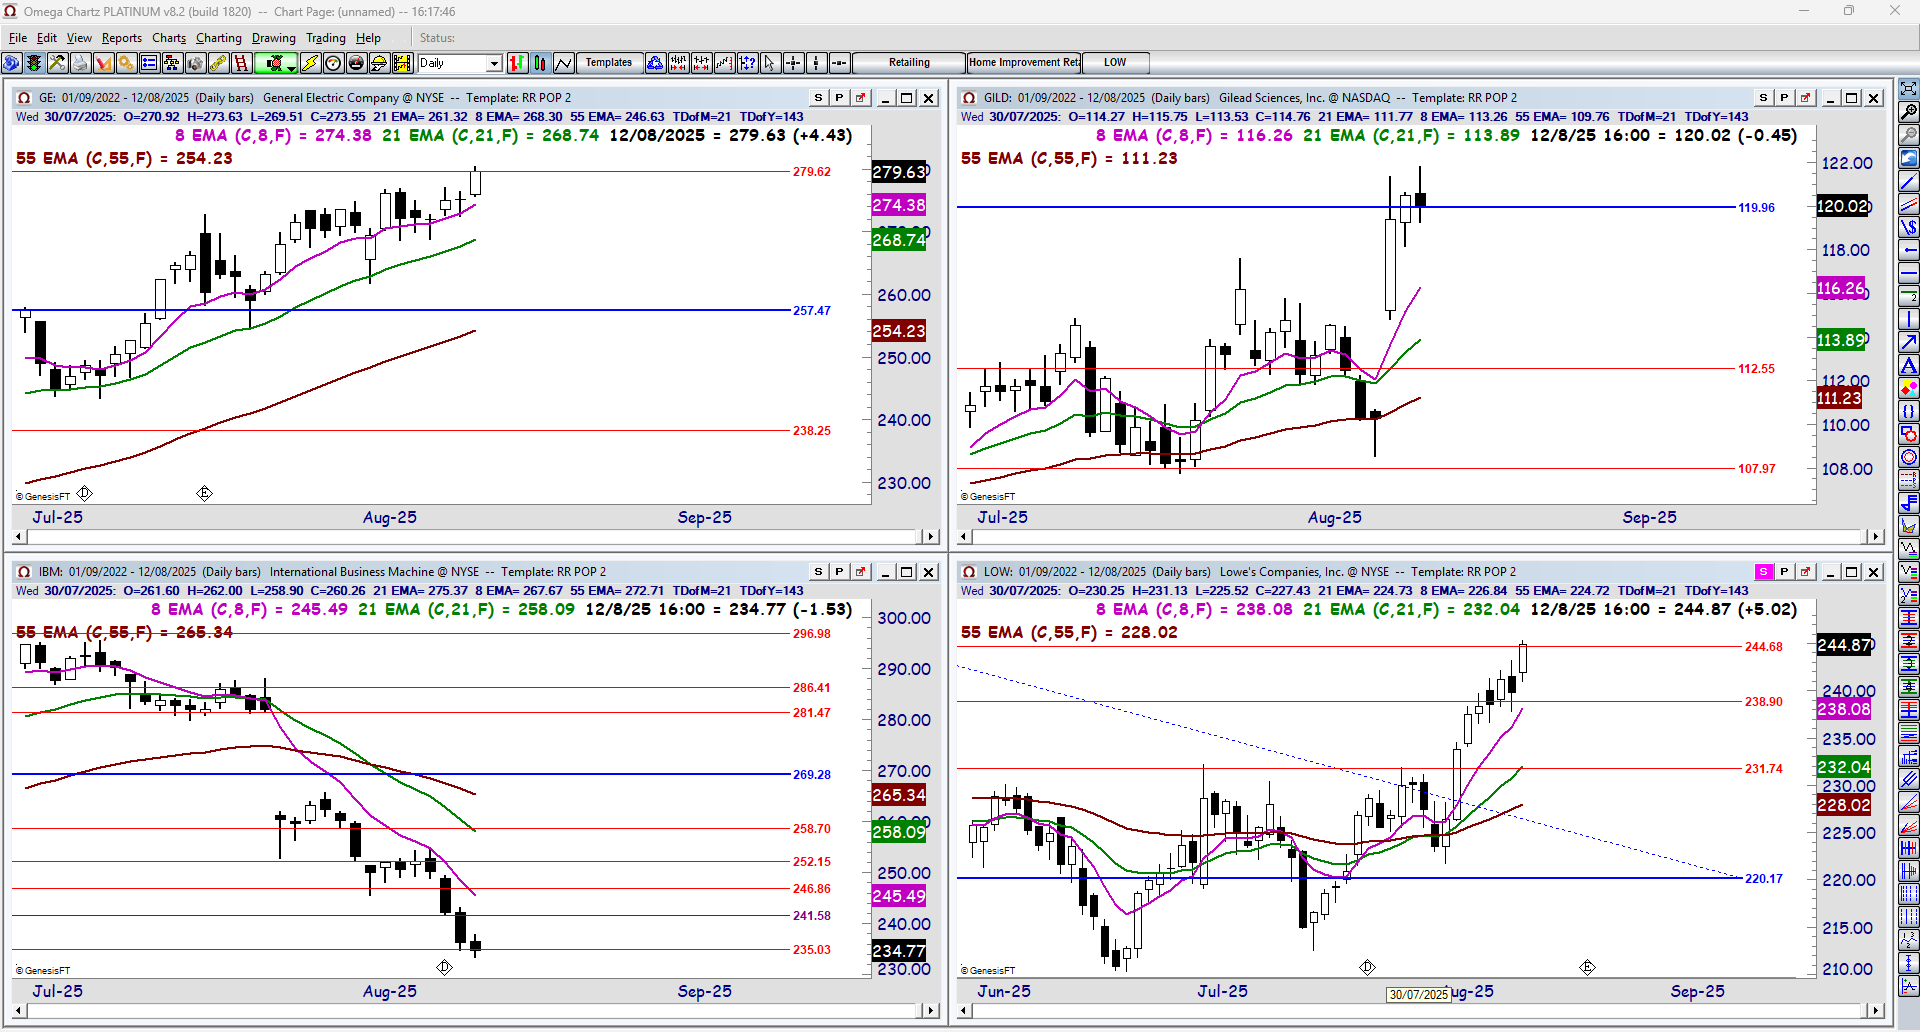Toggle the P button on LOW chart
Viewport: 1920px width, 1032px height.
(x=1784, y=572)
